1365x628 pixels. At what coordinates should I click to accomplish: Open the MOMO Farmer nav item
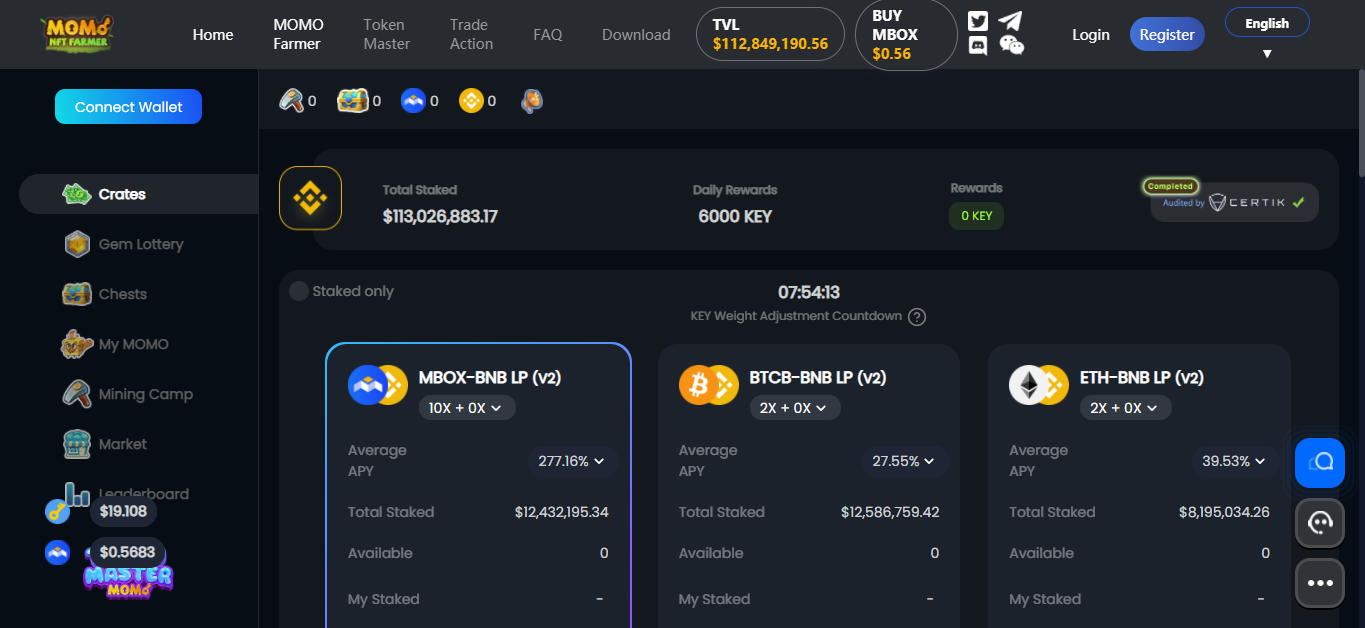[298, 34]
